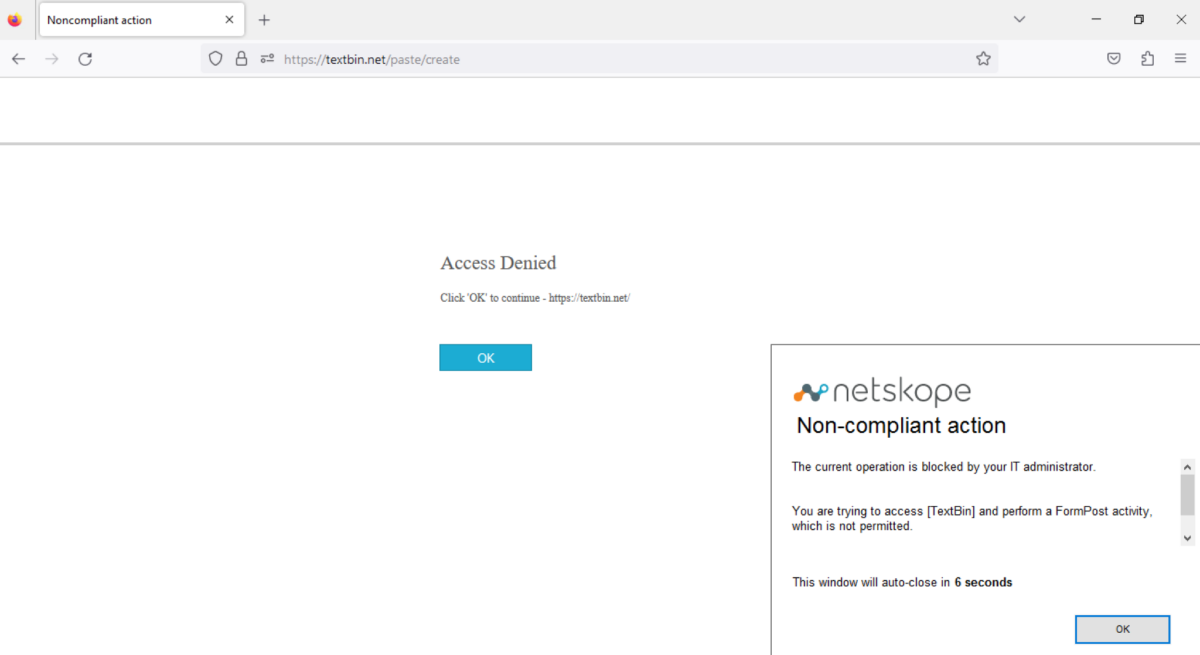Screen dimensions: 1200x655
Task: Close the Noncompliant action tab
Action: (229, 19)
